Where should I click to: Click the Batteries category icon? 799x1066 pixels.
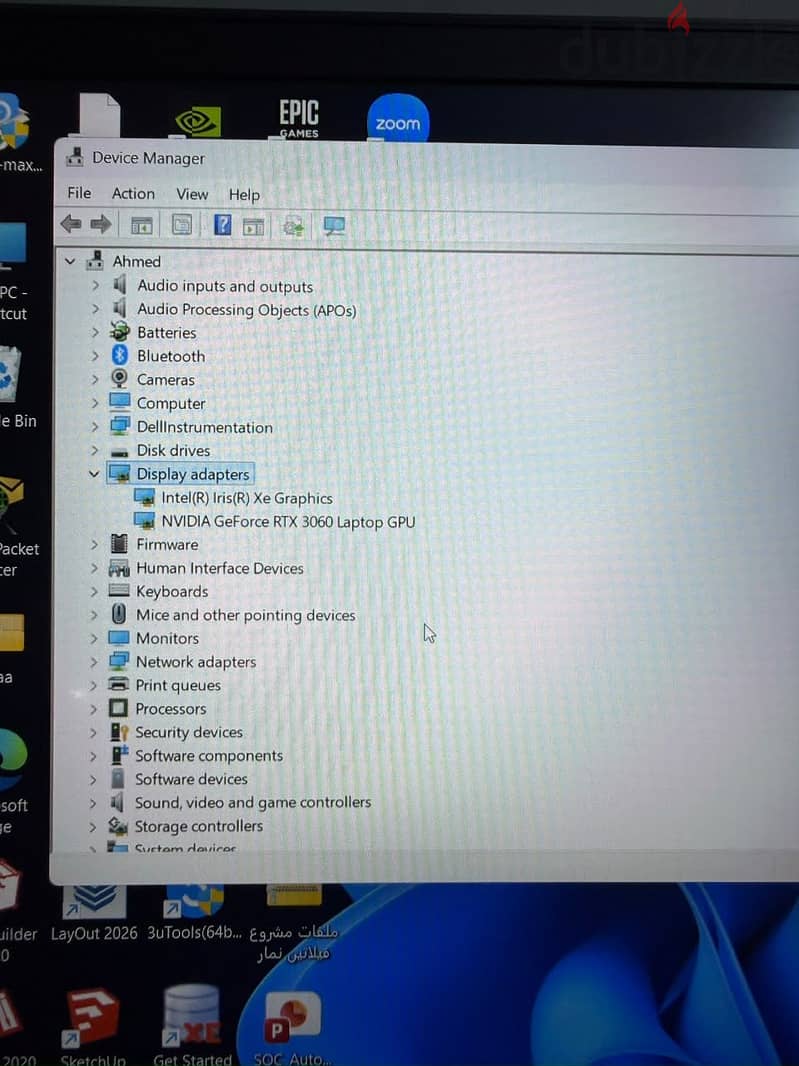(x=120, y=332)
